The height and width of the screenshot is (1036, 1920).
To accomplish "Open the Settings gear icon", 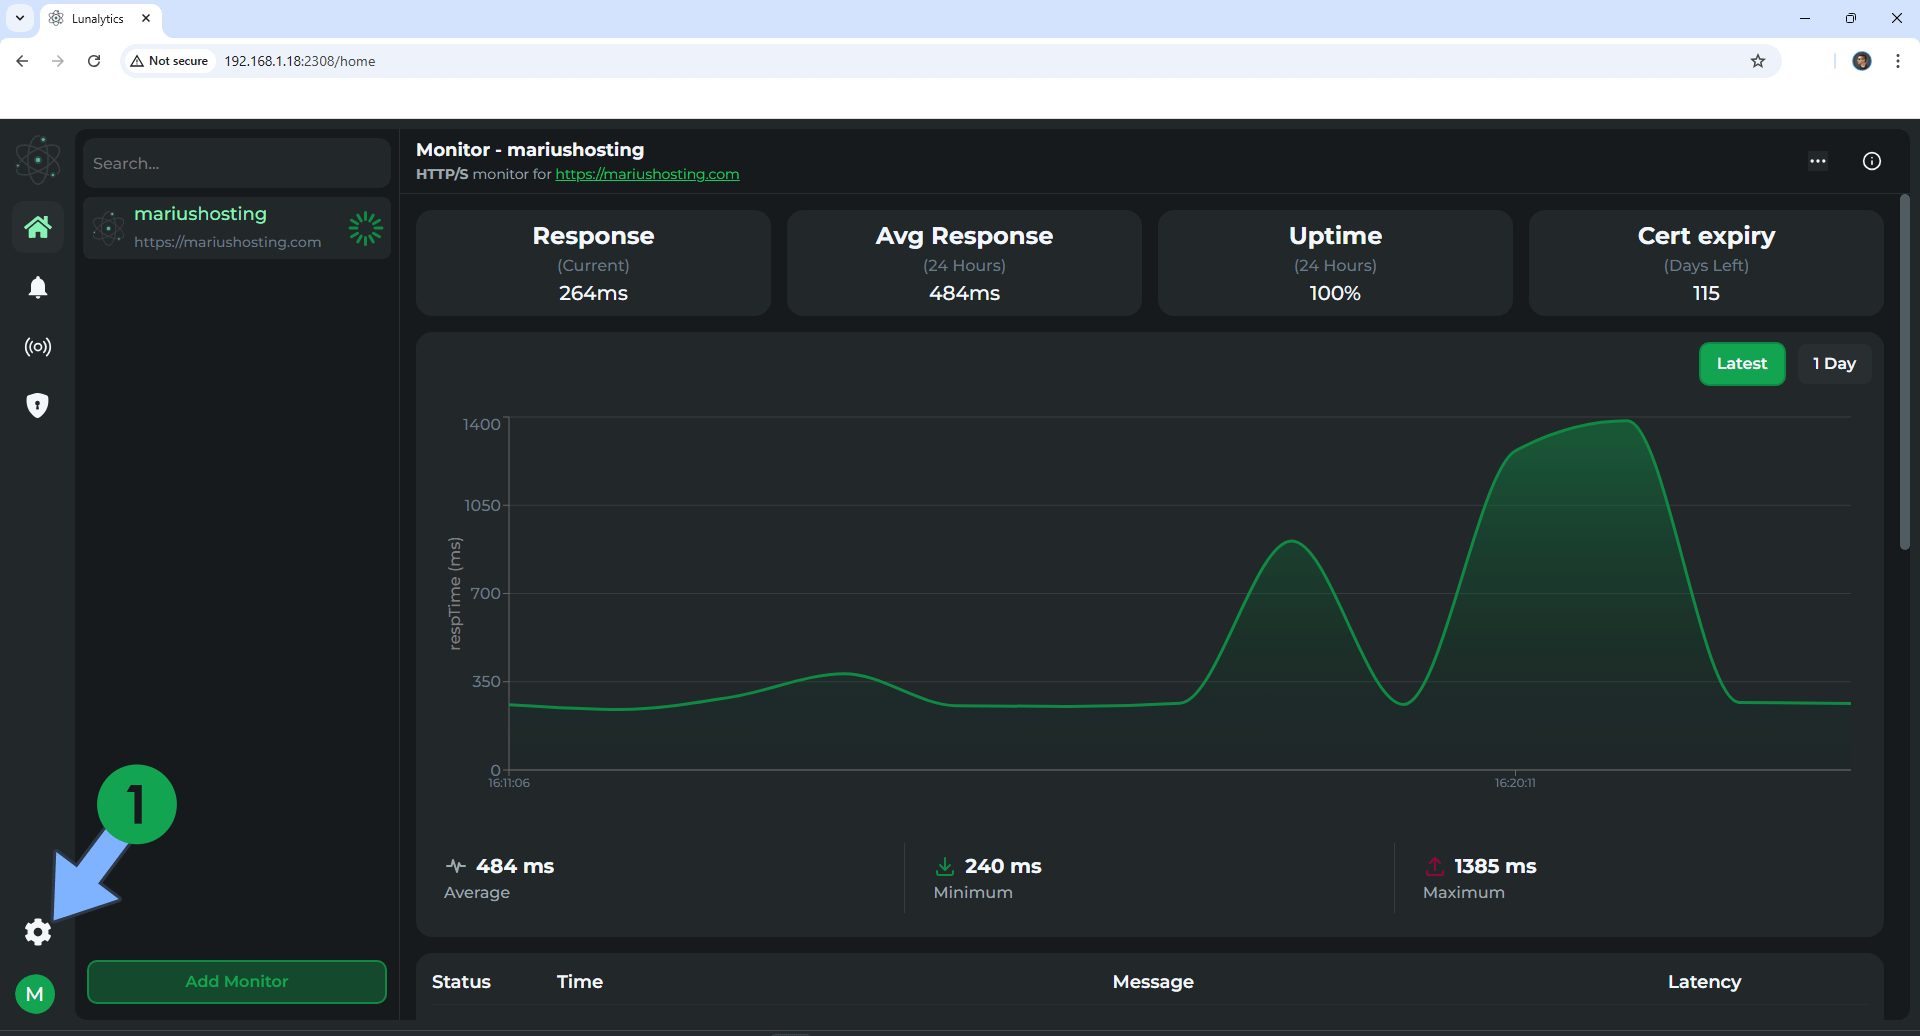I will tap(38, 932).
